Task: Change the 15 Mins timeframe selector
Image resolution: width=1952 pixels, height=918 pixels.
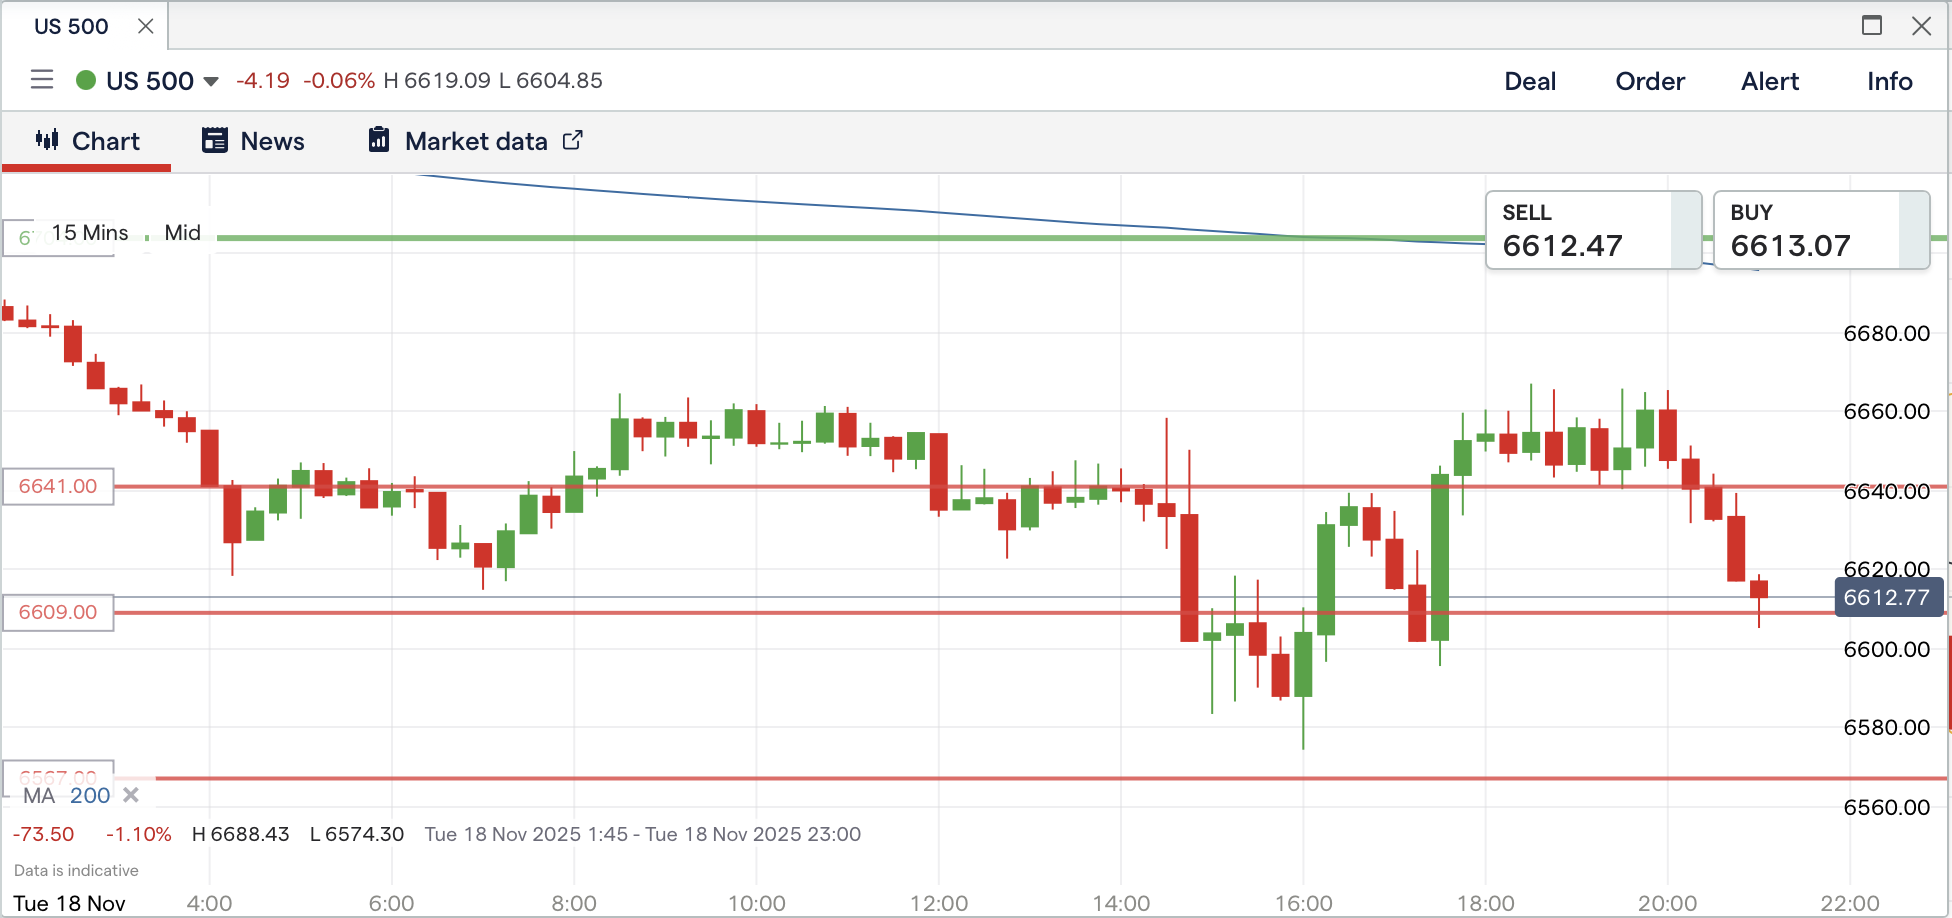Action: [89, 233]
